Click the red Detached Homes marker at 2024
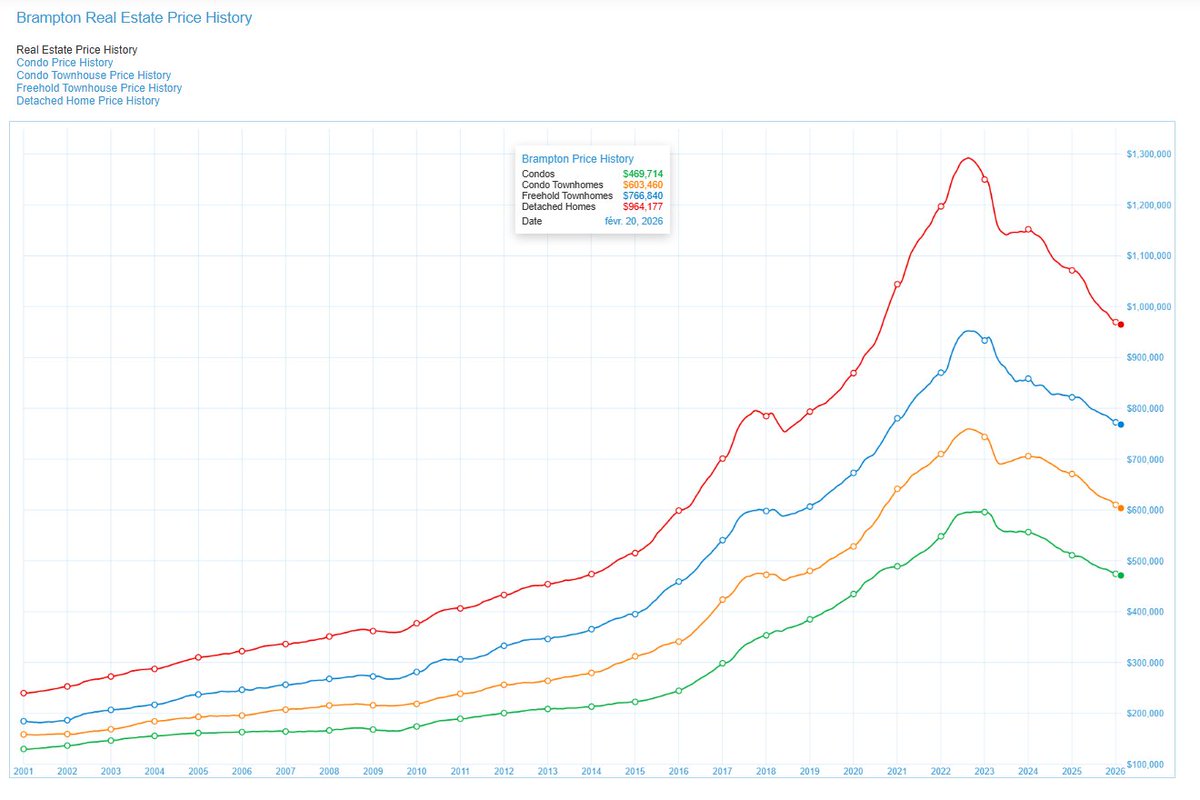This screenshot has width=1200, height=800. 1028,230
